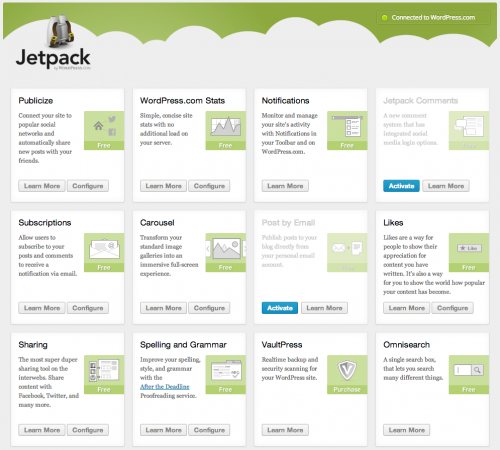Image resolution: width=500 pixels, height=450 pixels.
Task: Configure WordPress.com Stats
Action: [x=209, y=186]
